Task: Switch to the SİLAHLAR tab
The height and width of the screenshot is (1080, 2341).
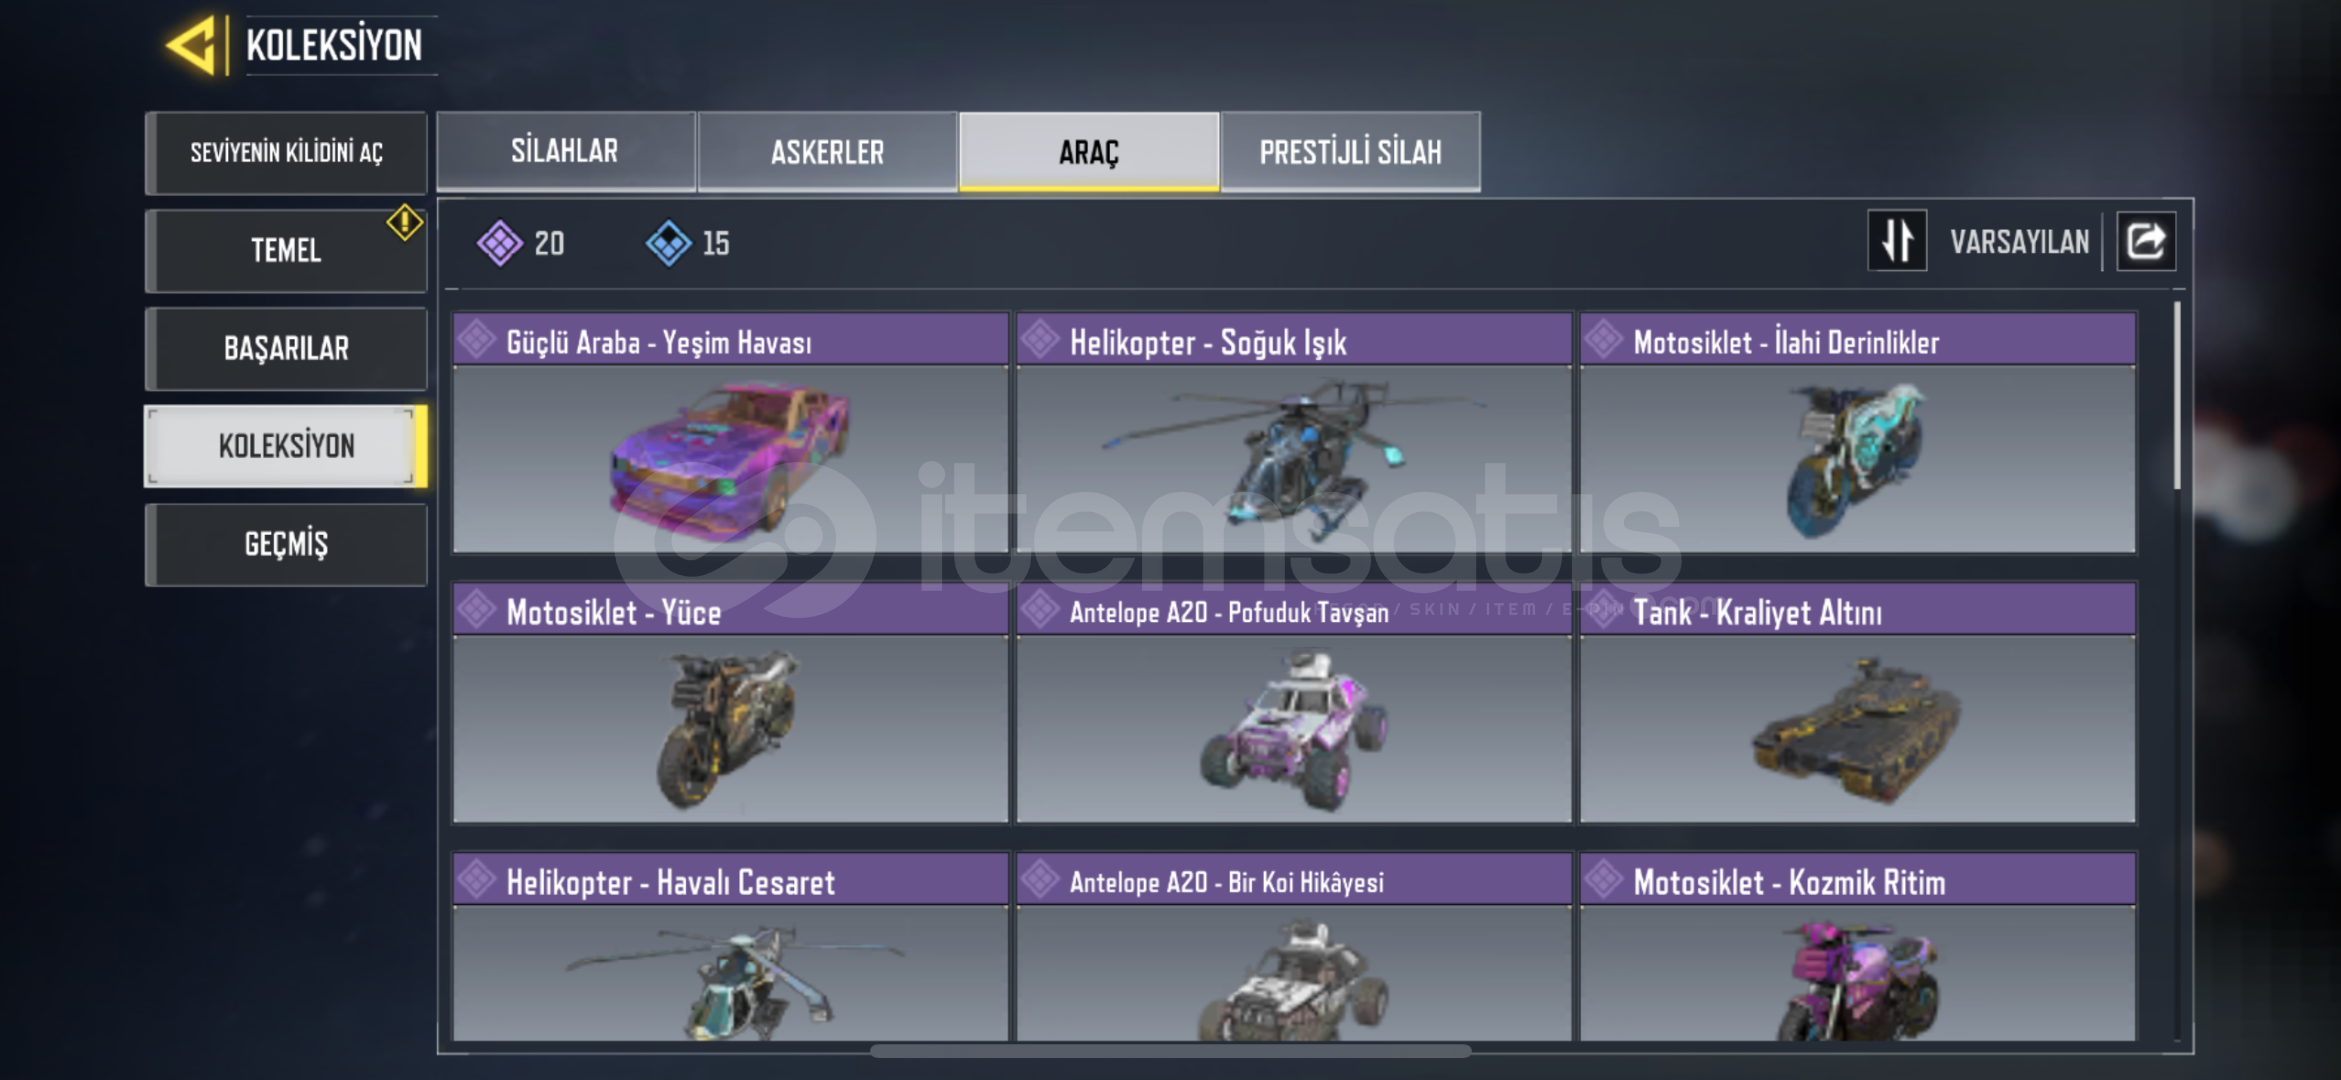Action: 566,151
